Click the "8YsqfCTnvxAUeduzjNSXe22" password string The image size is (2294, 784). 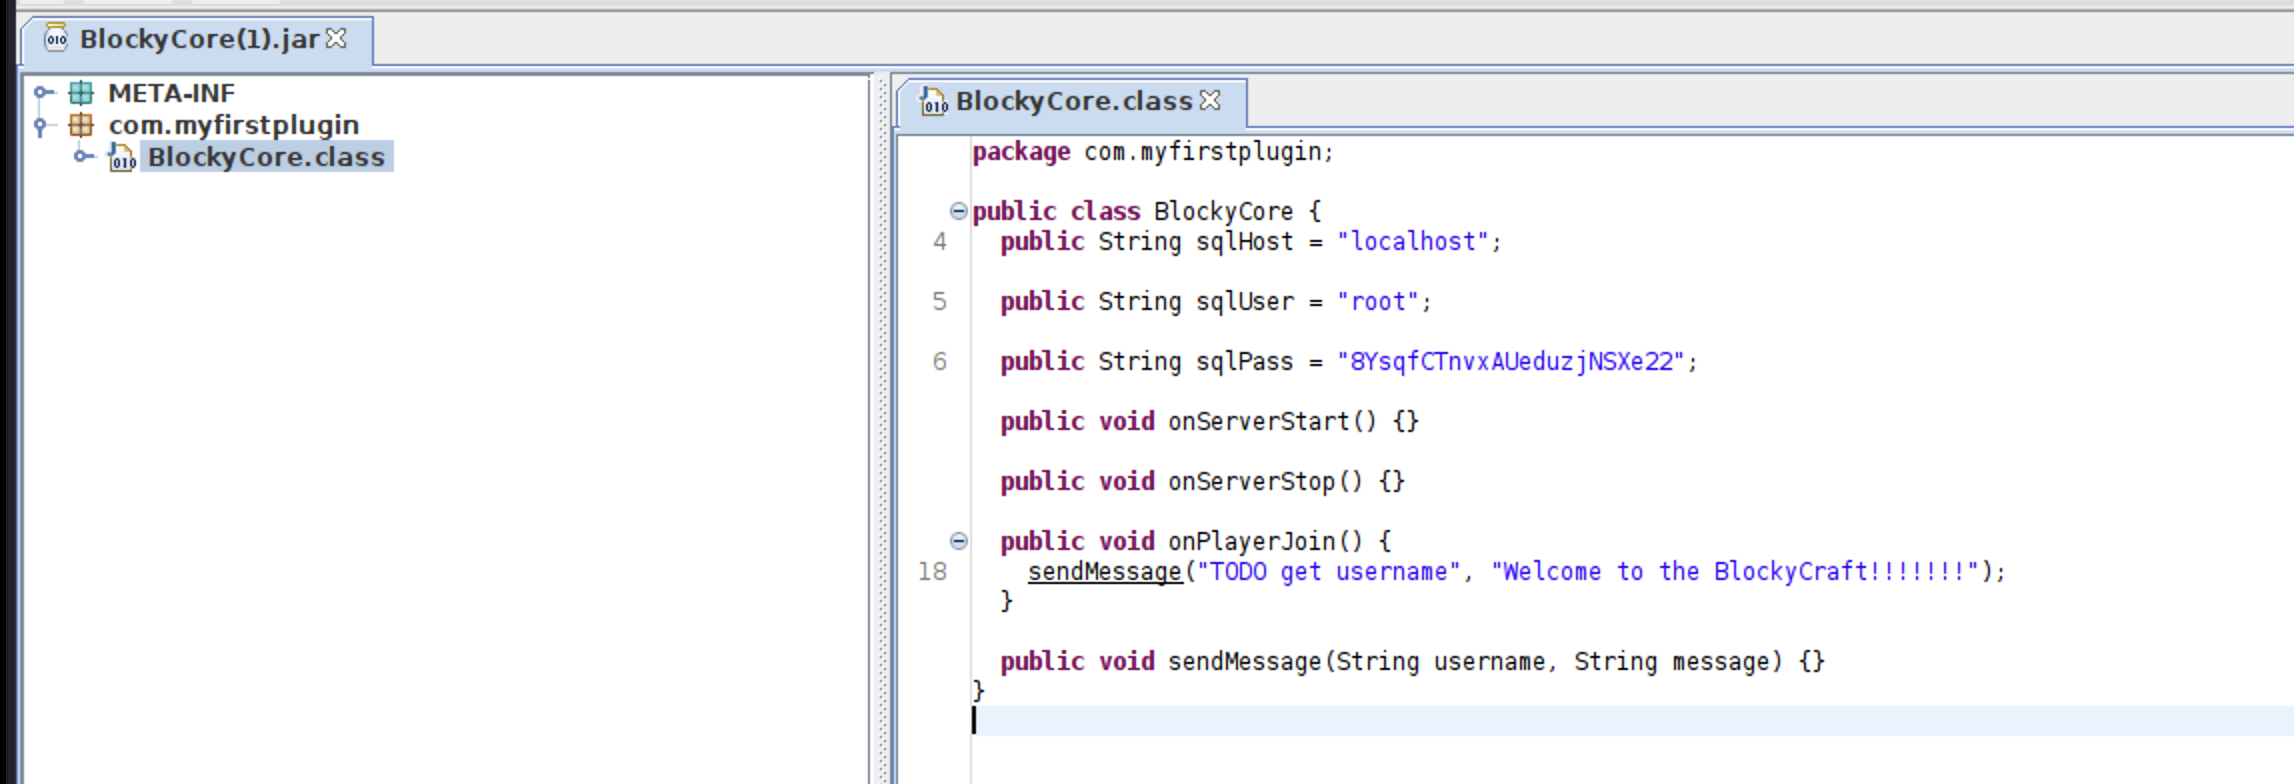click(1510, 361)
